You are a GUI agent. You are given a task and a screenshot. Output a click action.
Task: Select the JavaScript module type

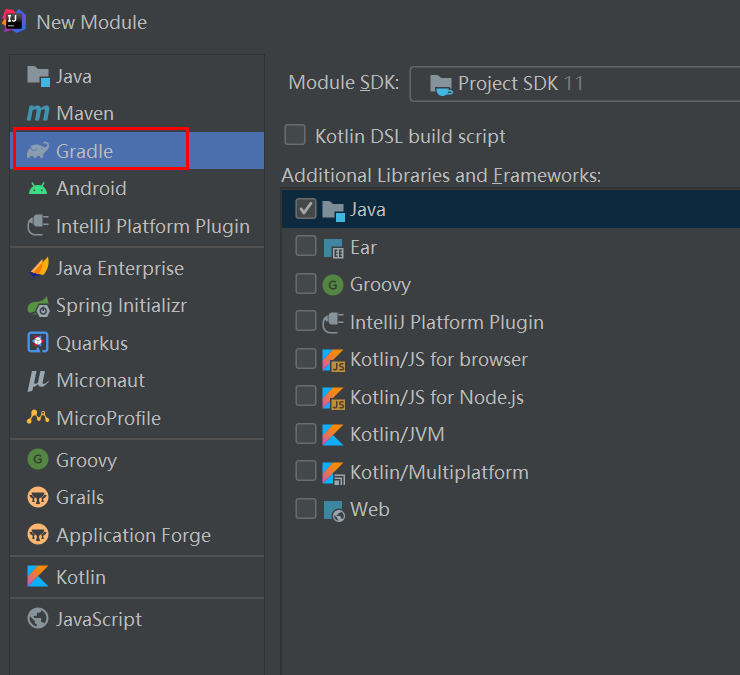(137, 619)
